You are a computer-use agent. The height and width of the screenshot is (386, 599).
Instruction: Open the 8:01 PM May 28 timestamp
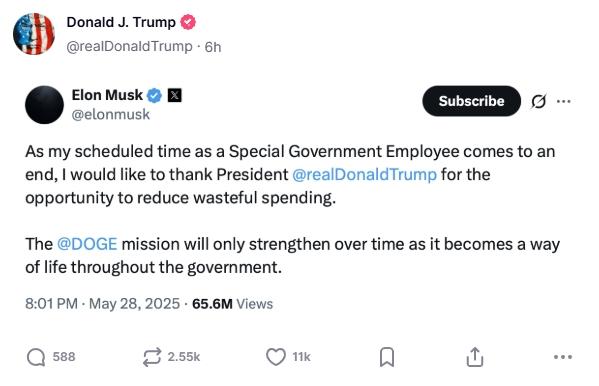[x=102, y=304]
